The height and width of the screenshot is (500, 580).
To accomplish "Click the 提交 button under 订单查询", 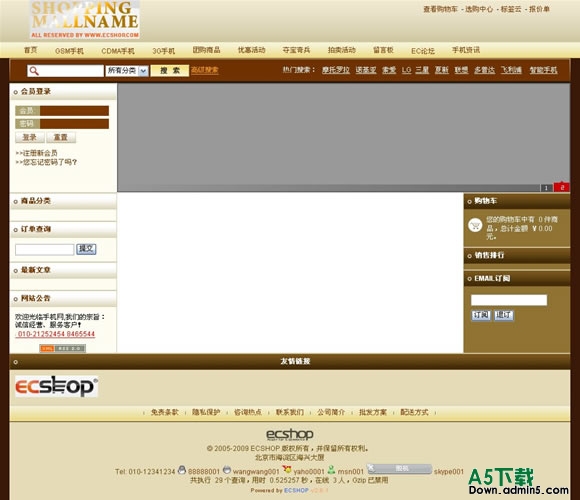I will point(86,249).
